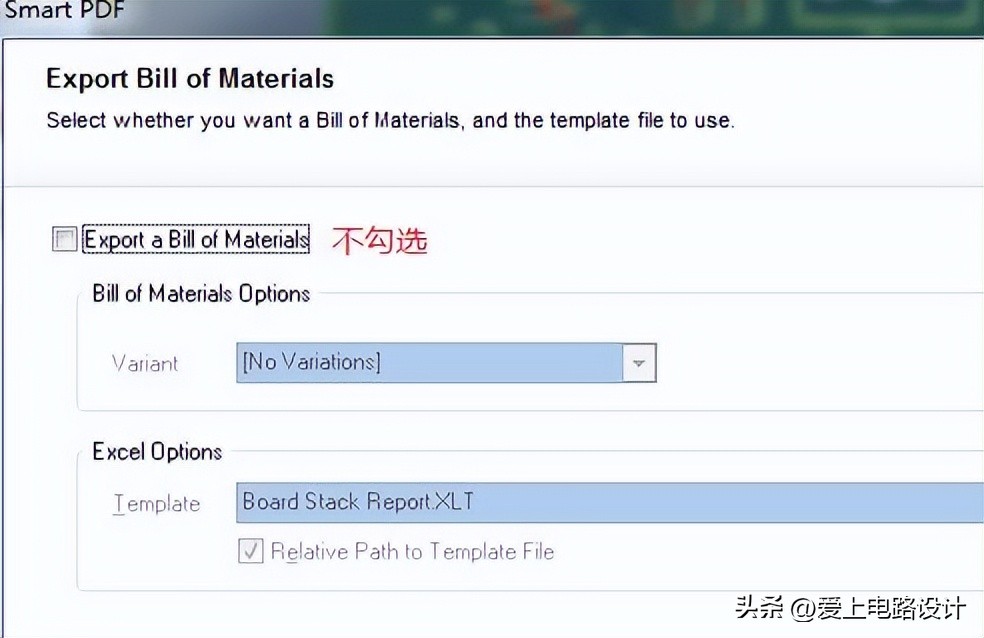
Task: Click the 头条 @爱上电路设计 watermark
Action: [x=850, y=607]
